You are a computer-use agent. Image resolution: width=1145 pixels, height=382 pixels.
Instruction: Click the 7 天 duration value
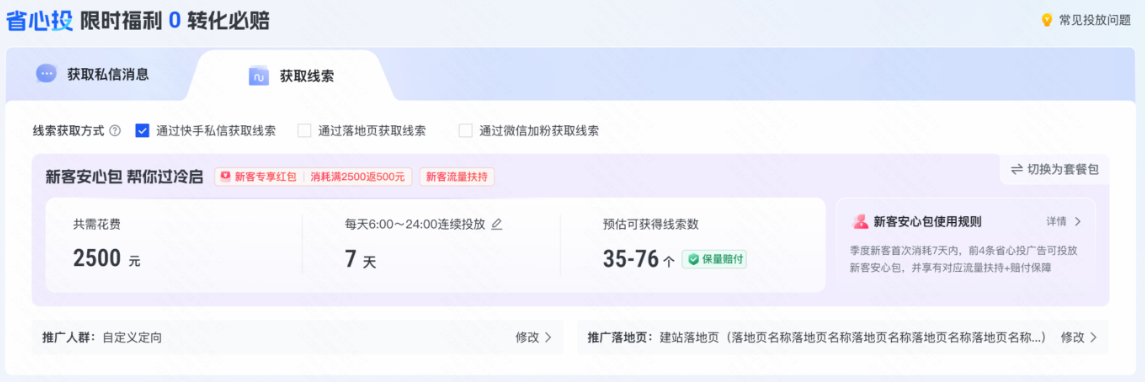pyautogui.click(x=360, y=259)
